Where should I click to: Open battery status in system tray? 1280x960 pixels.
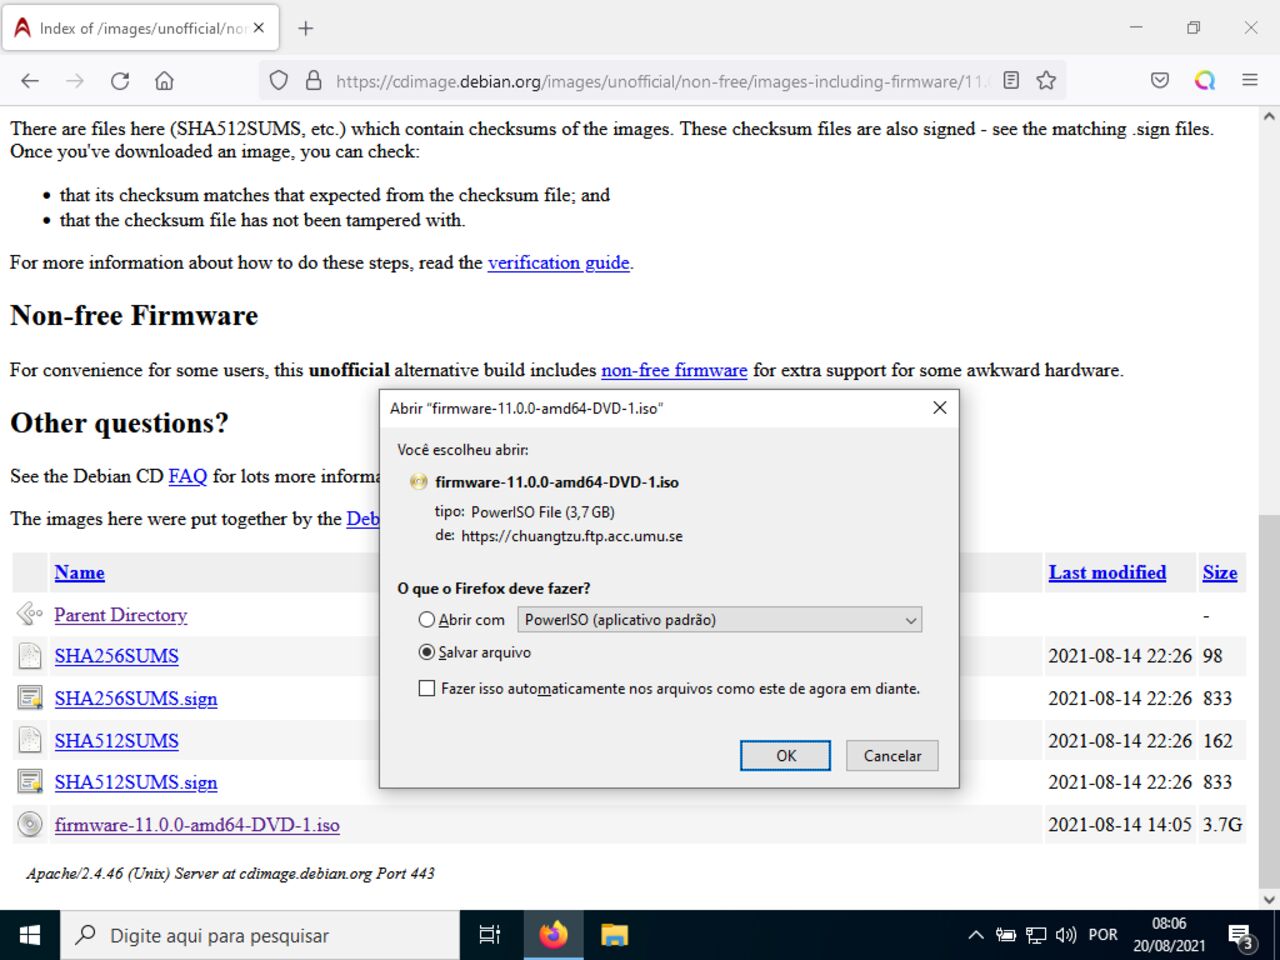click(x=1006, y=935)
